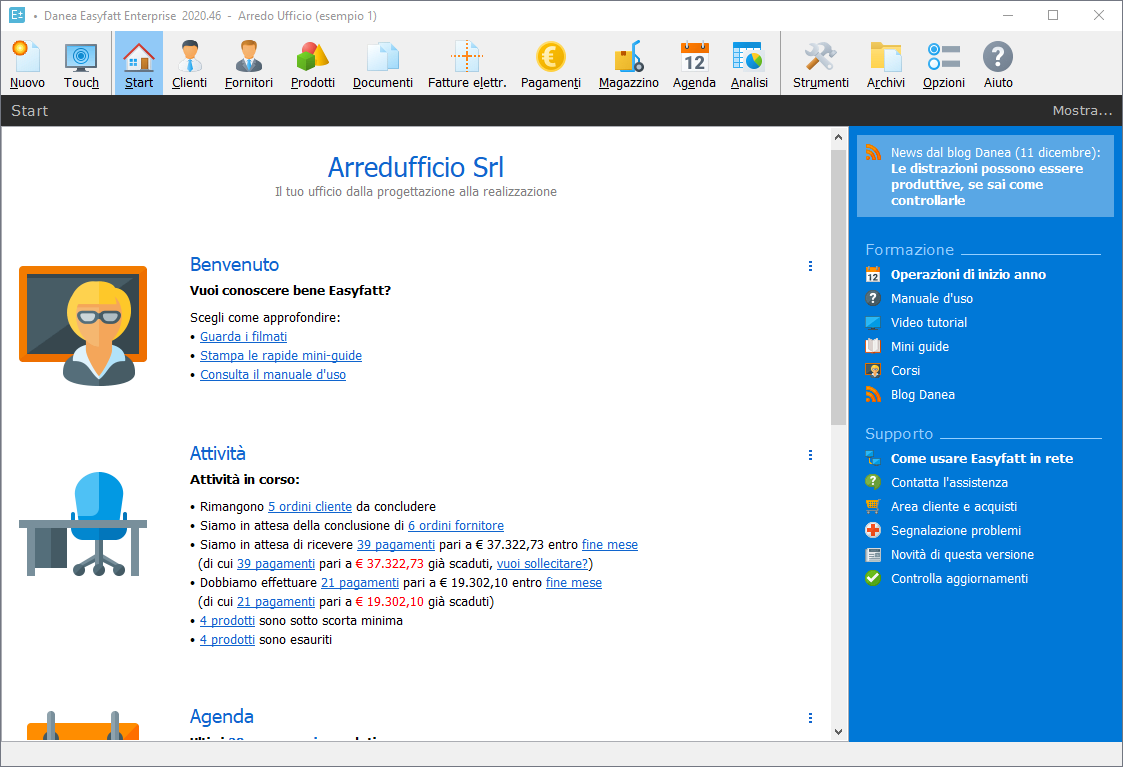1123x767 pixels.
Task: Open the Clienti section
Action: pos(190,64)
